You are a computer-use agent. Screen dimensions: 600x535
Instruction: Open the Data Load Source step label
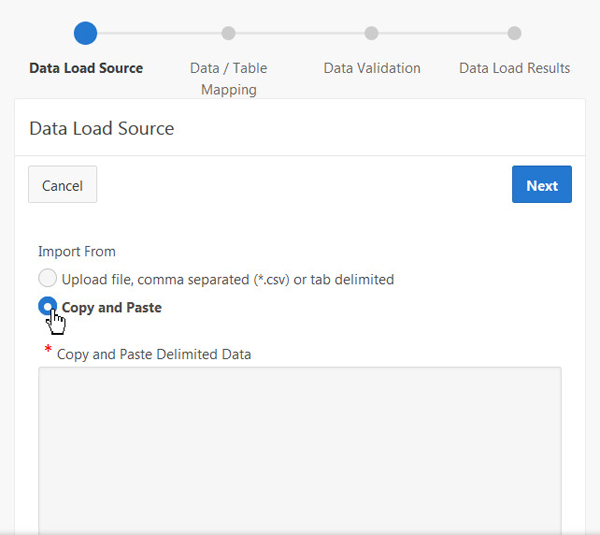pyautogui.click(x=86, y=68)
